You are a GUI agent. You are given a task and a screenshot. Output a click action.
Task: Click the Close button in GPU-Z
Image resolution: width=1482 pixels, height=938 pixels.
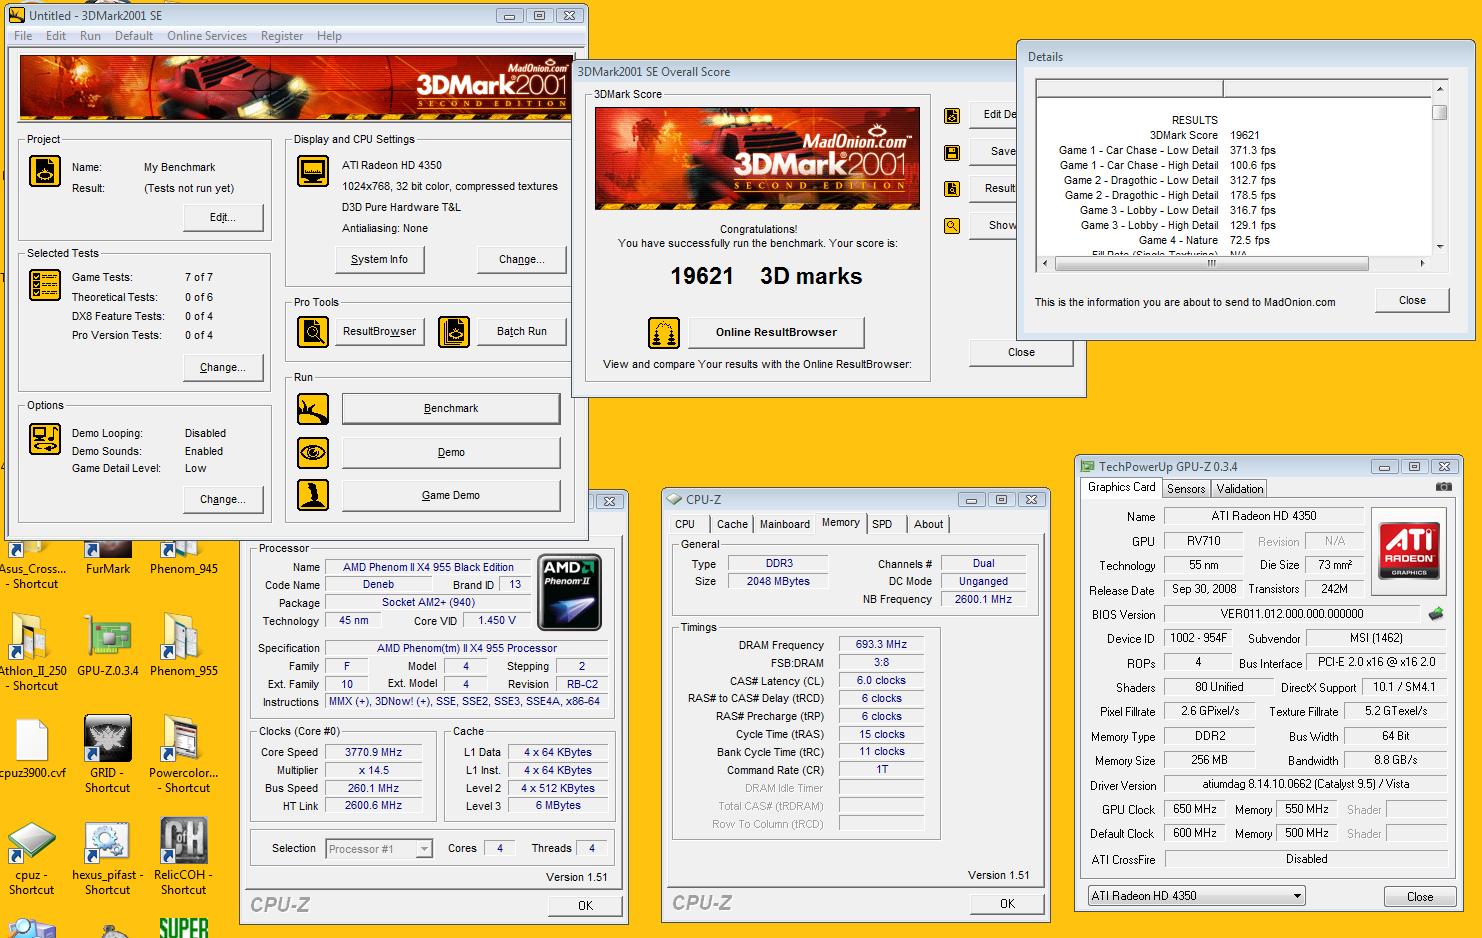tap(1420, 896)
